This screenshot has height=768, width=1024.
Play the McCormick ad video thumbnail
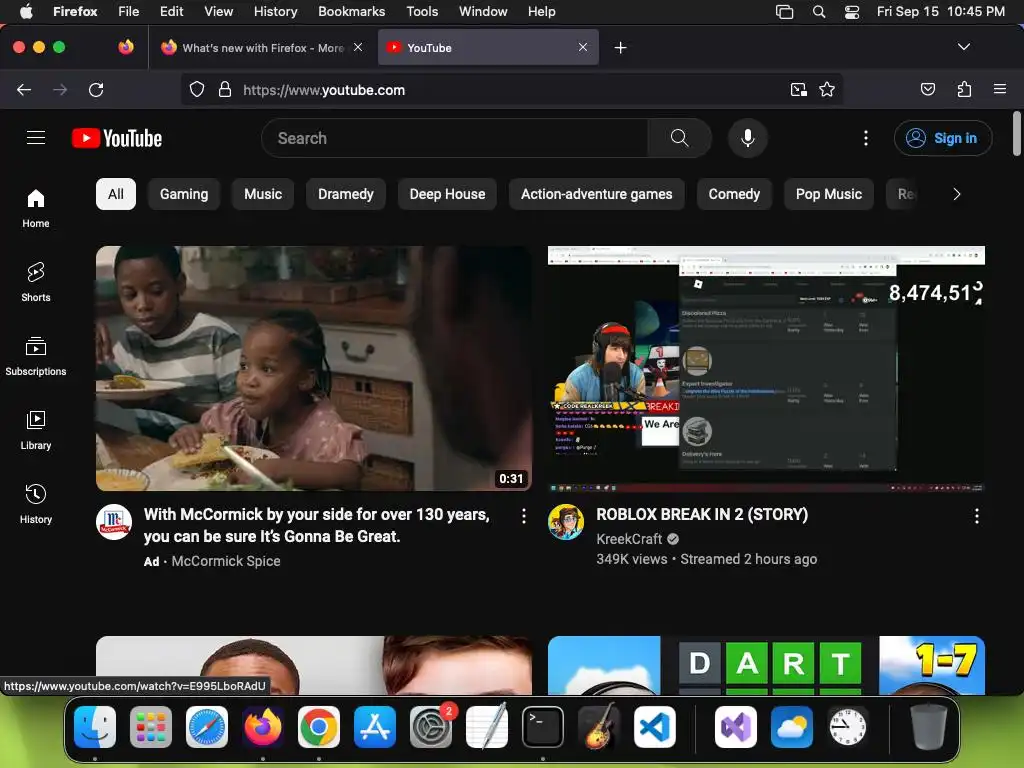[313, 368]
